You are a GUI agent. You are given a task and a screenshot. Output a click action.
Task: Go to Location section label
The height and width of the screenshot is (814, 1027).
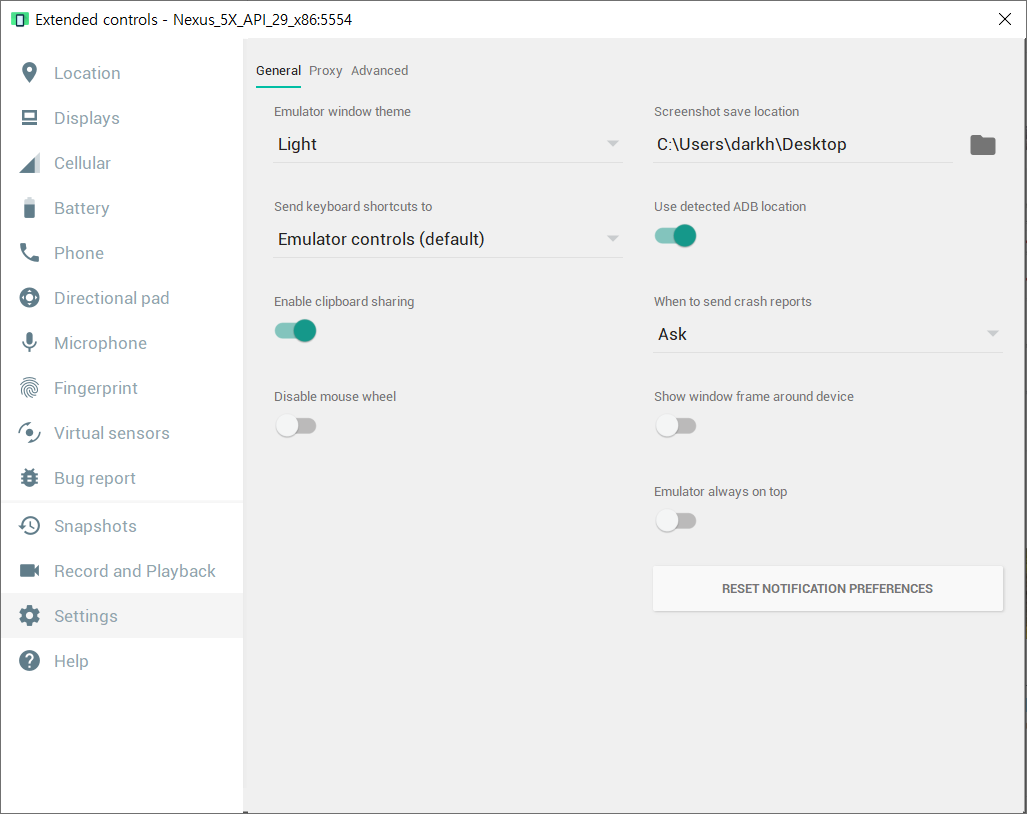87,73
